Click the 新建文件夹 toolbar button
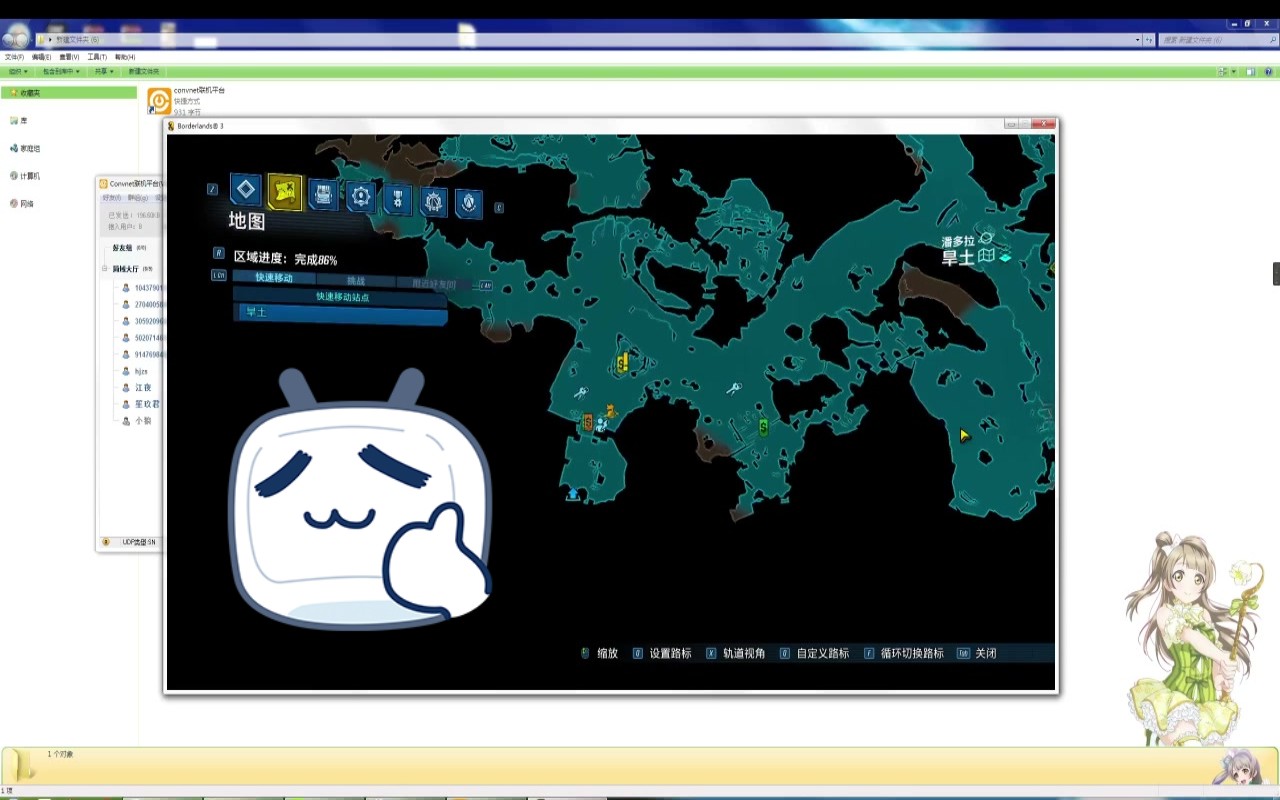Screen dimensions: 1280x800 click(143, 72)
